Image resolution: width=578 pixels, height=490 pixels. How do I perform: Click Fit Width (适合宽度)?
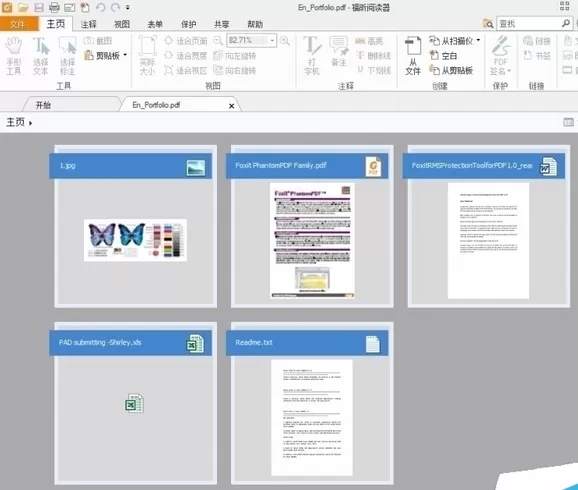tap(186, 56)
